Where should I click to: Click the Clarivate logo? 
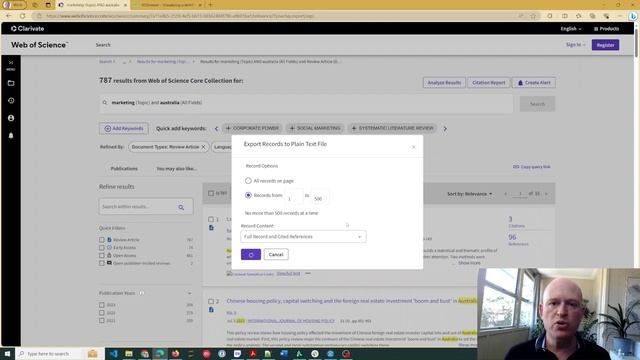(x=28, y=29)
